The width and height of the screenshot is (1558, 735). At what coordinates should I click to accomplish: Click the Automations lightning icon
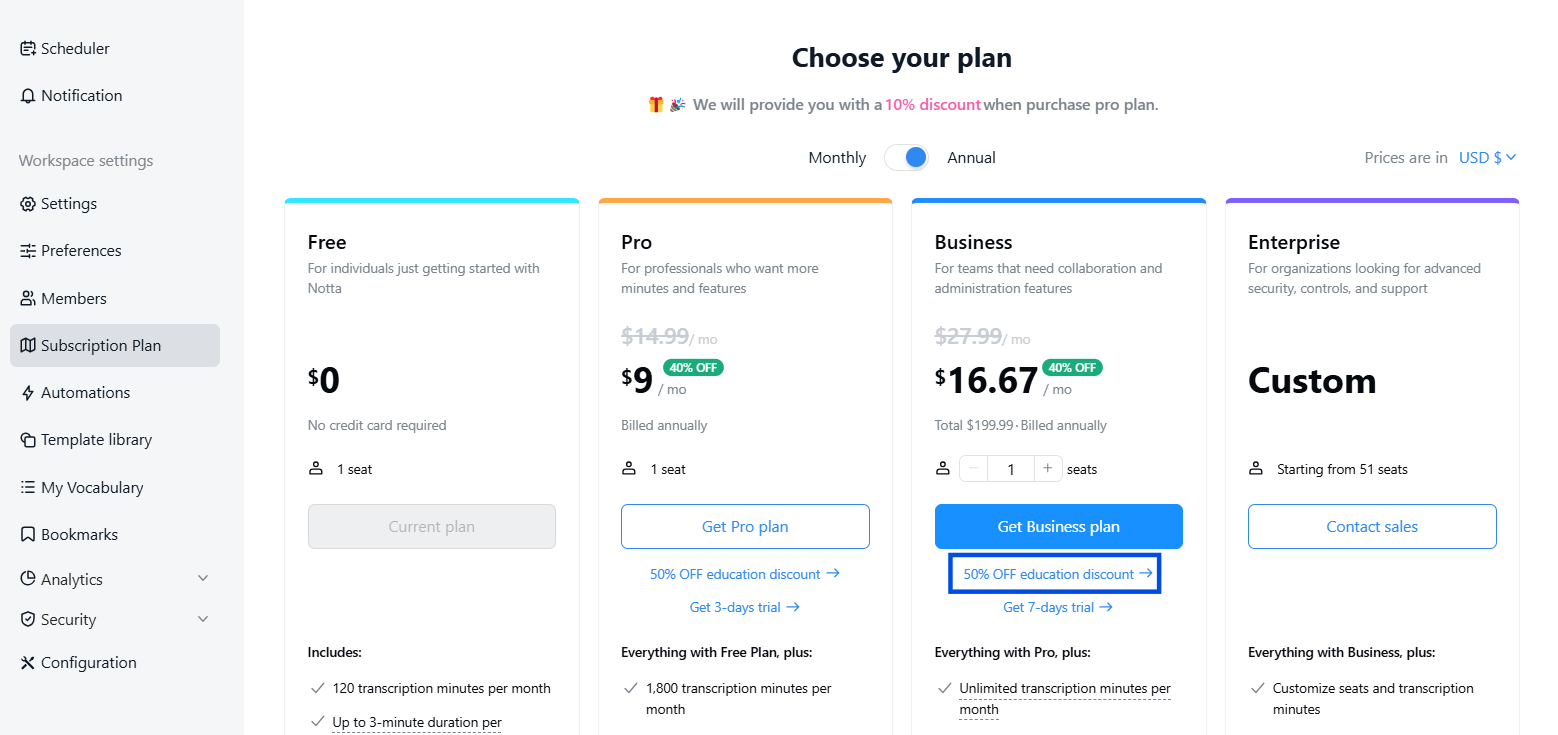[x=28, y=393]
